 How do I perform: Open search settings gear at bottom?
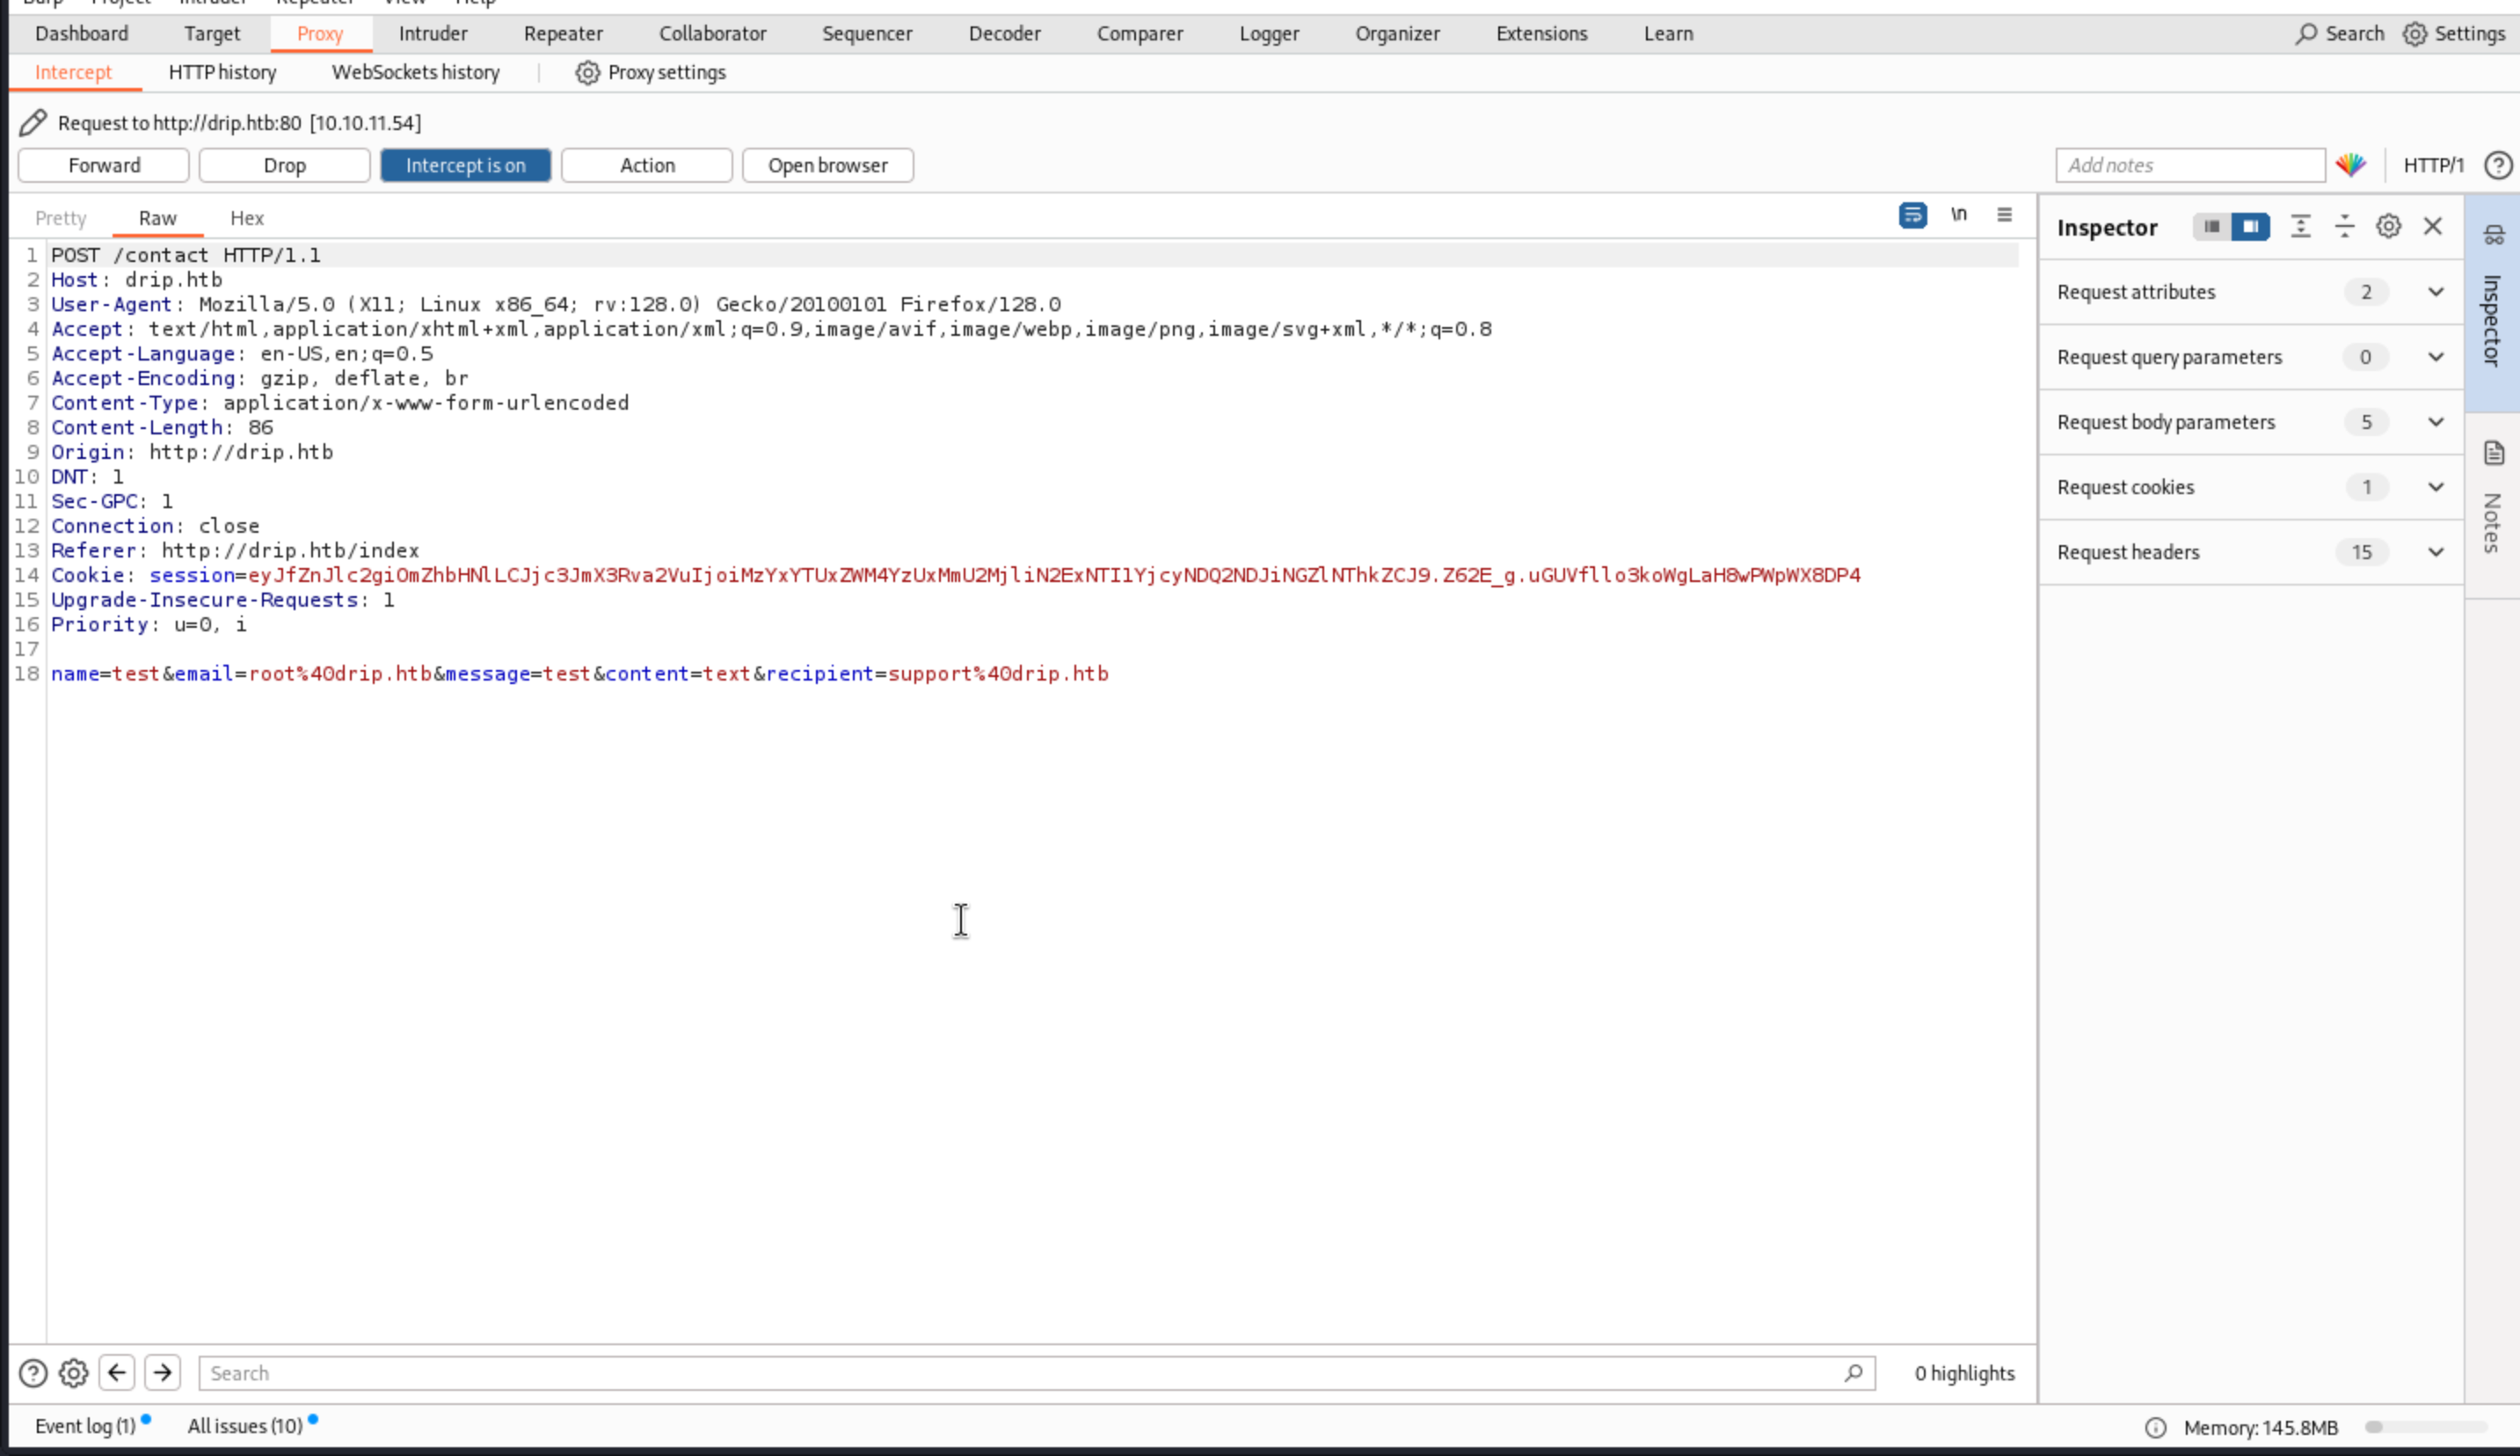[x=73, y=1373]
